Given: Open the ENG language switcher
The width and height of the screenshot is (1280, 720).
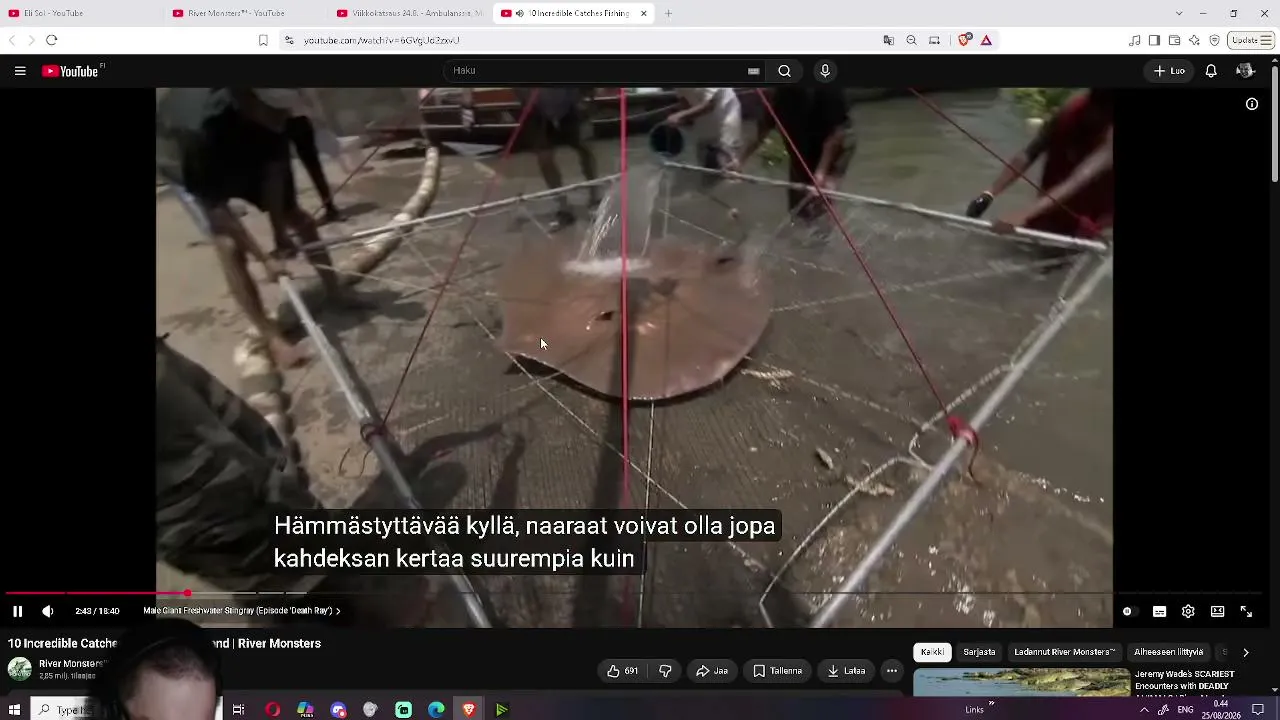Looking at the screenshot, I should pyautogui.click(x=1185, y=710).
